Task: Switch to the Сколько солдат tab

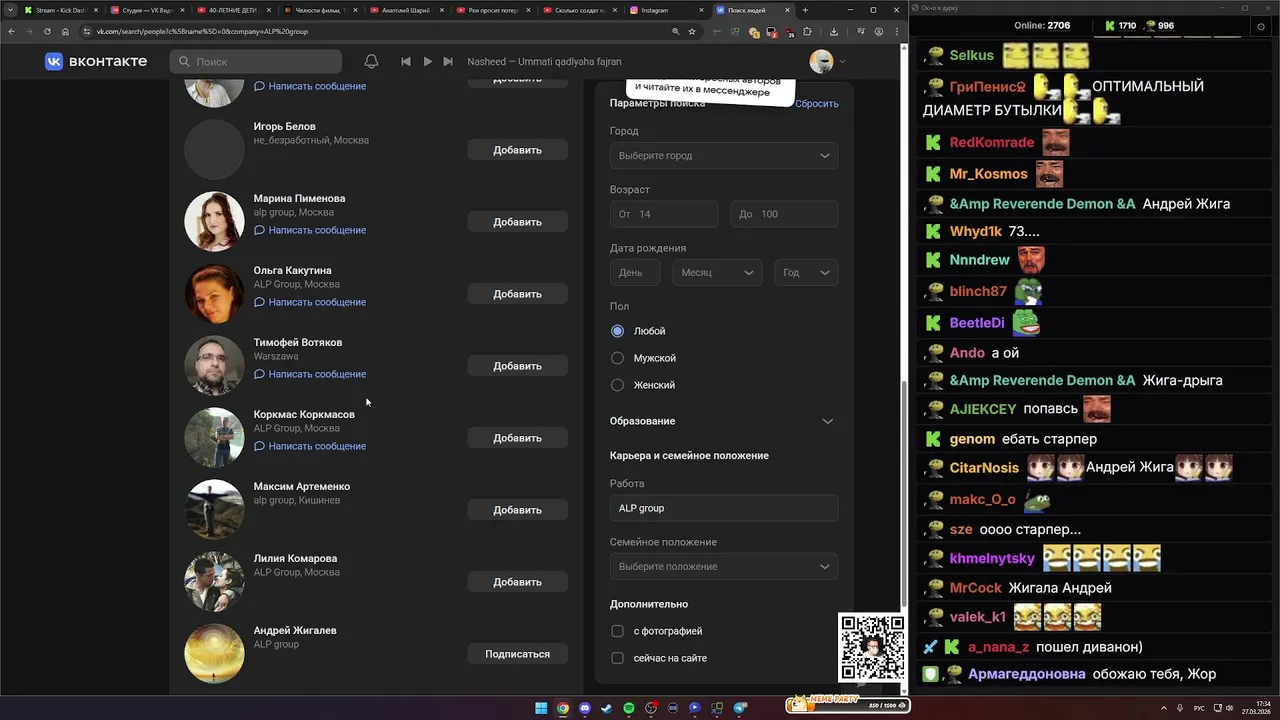Action: (581, 10)
